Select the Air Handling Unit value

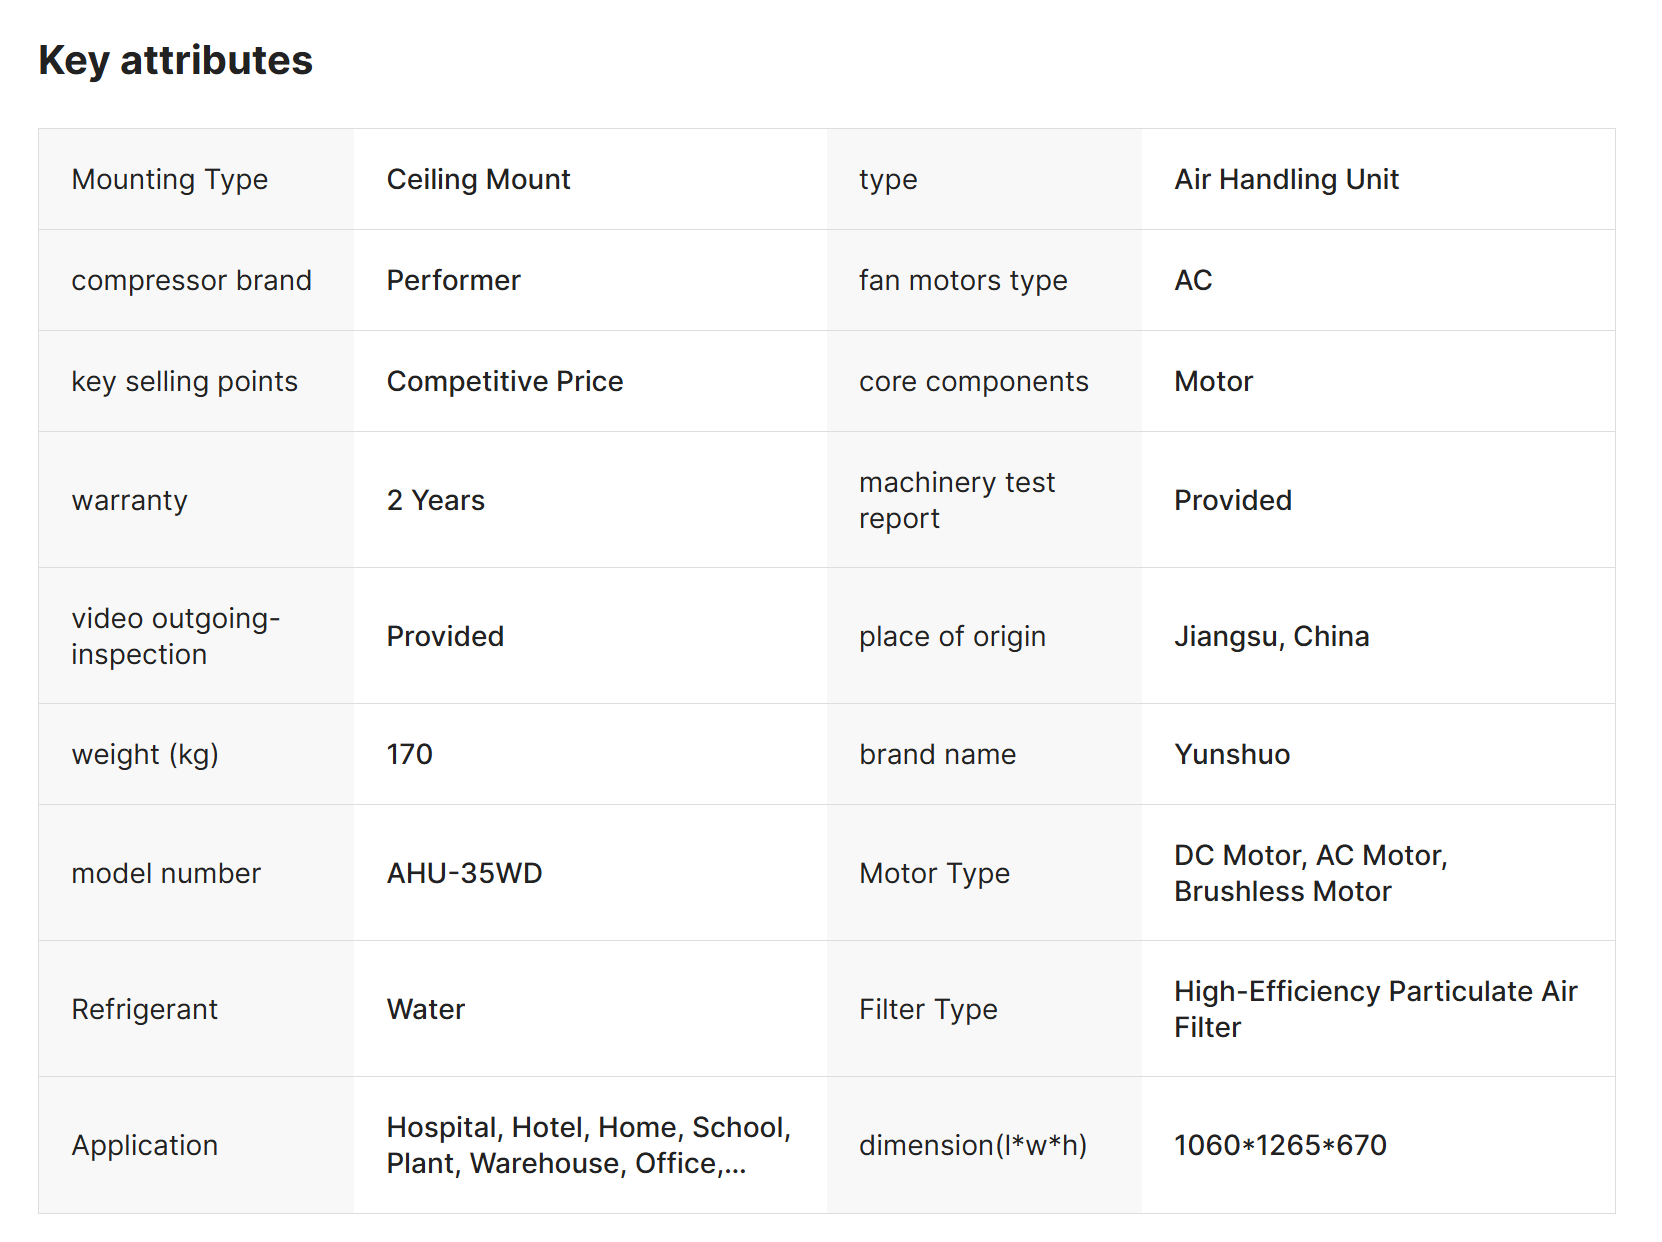1286,180
